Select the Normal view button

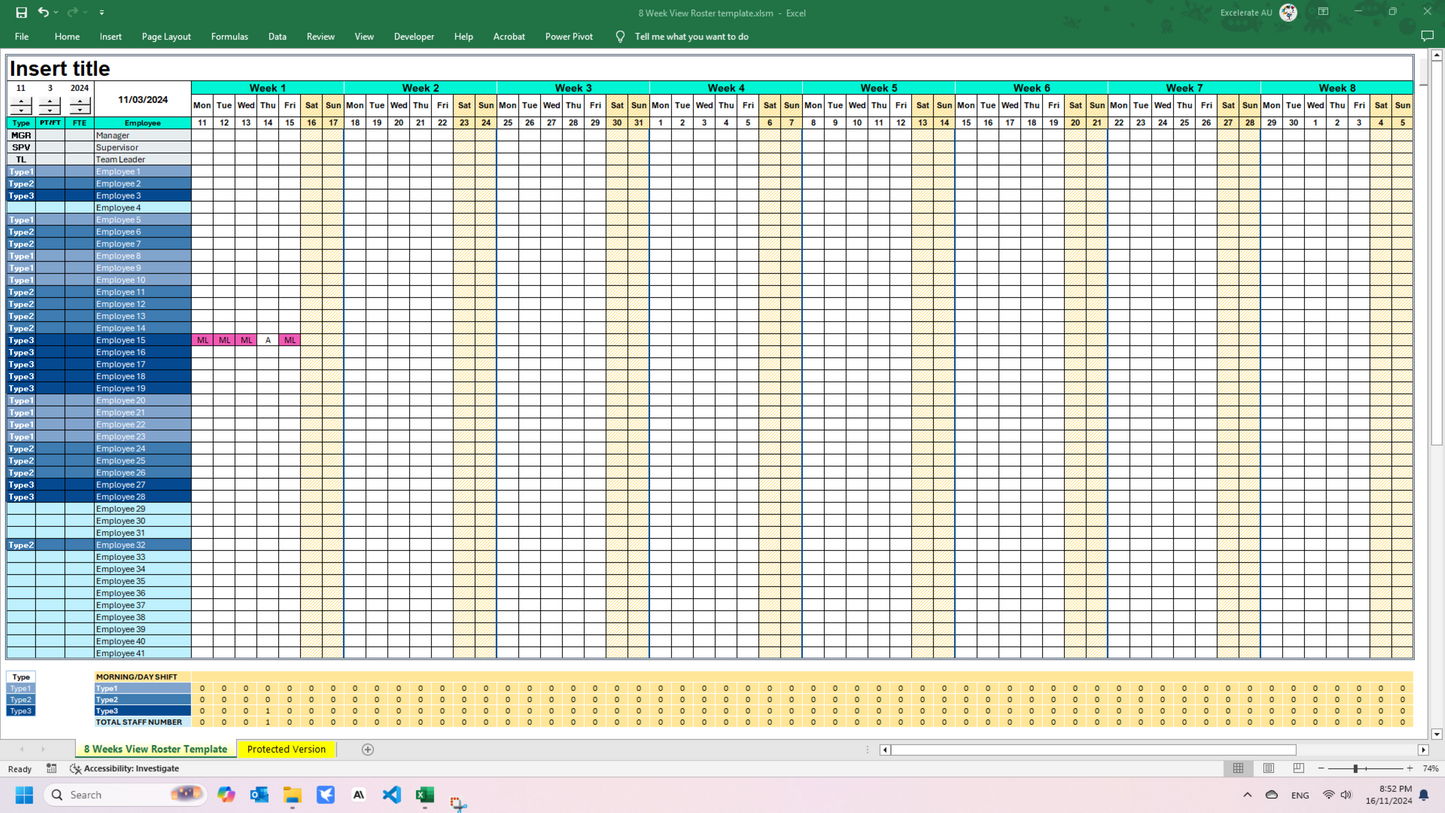(x=1238, y=769)
